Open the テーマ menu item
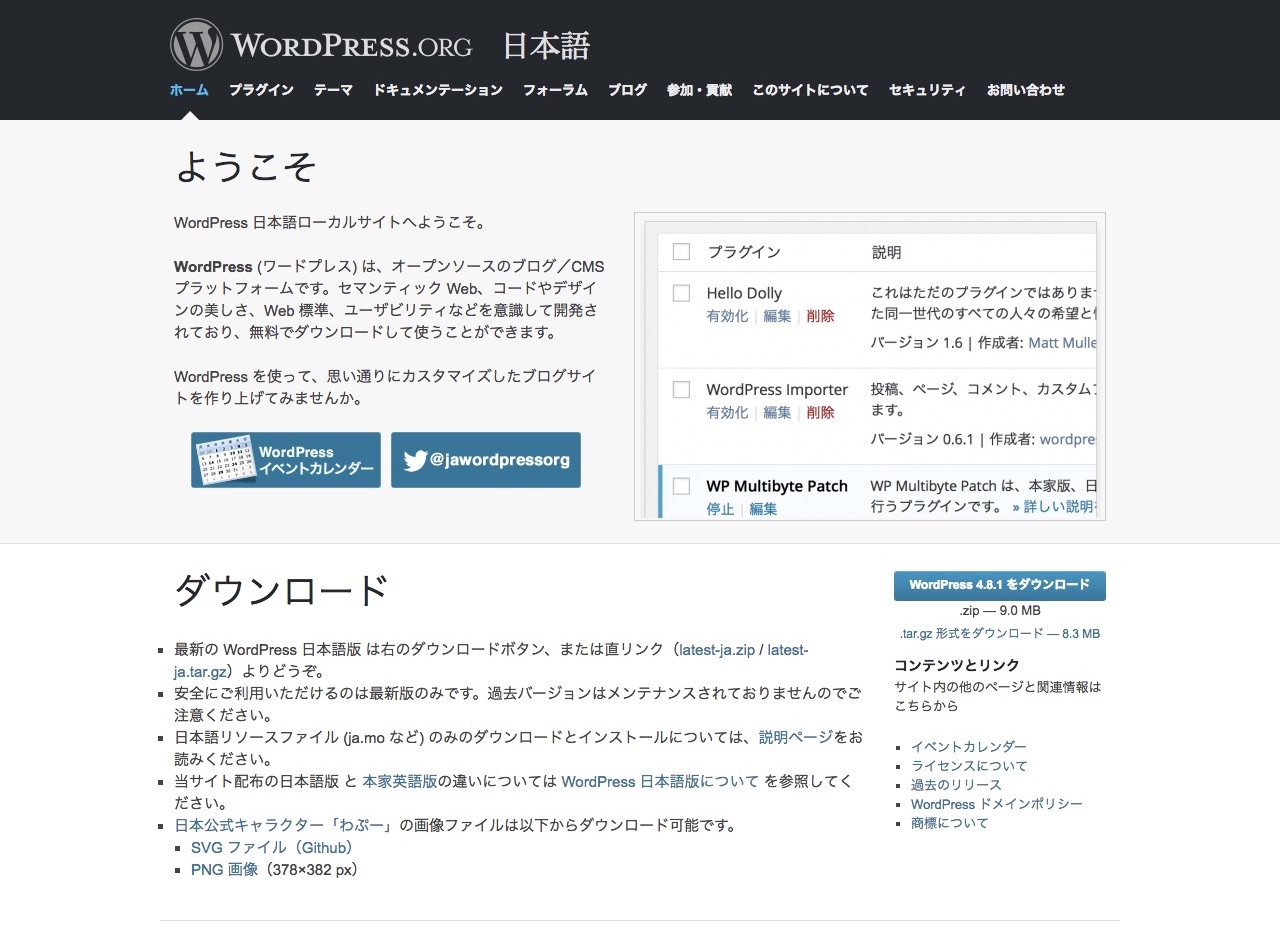This screenshot has width=1280, height=927. pyautogui.click(x=333, y=90)
